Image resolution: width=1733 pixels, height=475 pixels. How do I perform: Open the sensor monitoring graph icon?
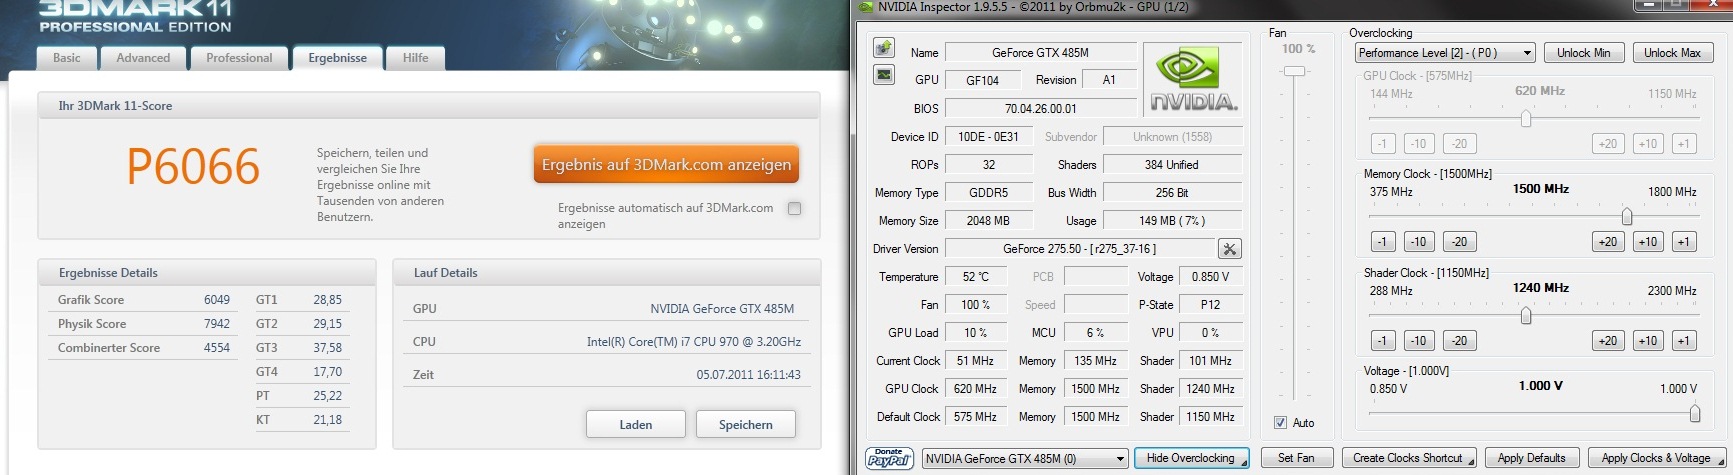(884, 75)
